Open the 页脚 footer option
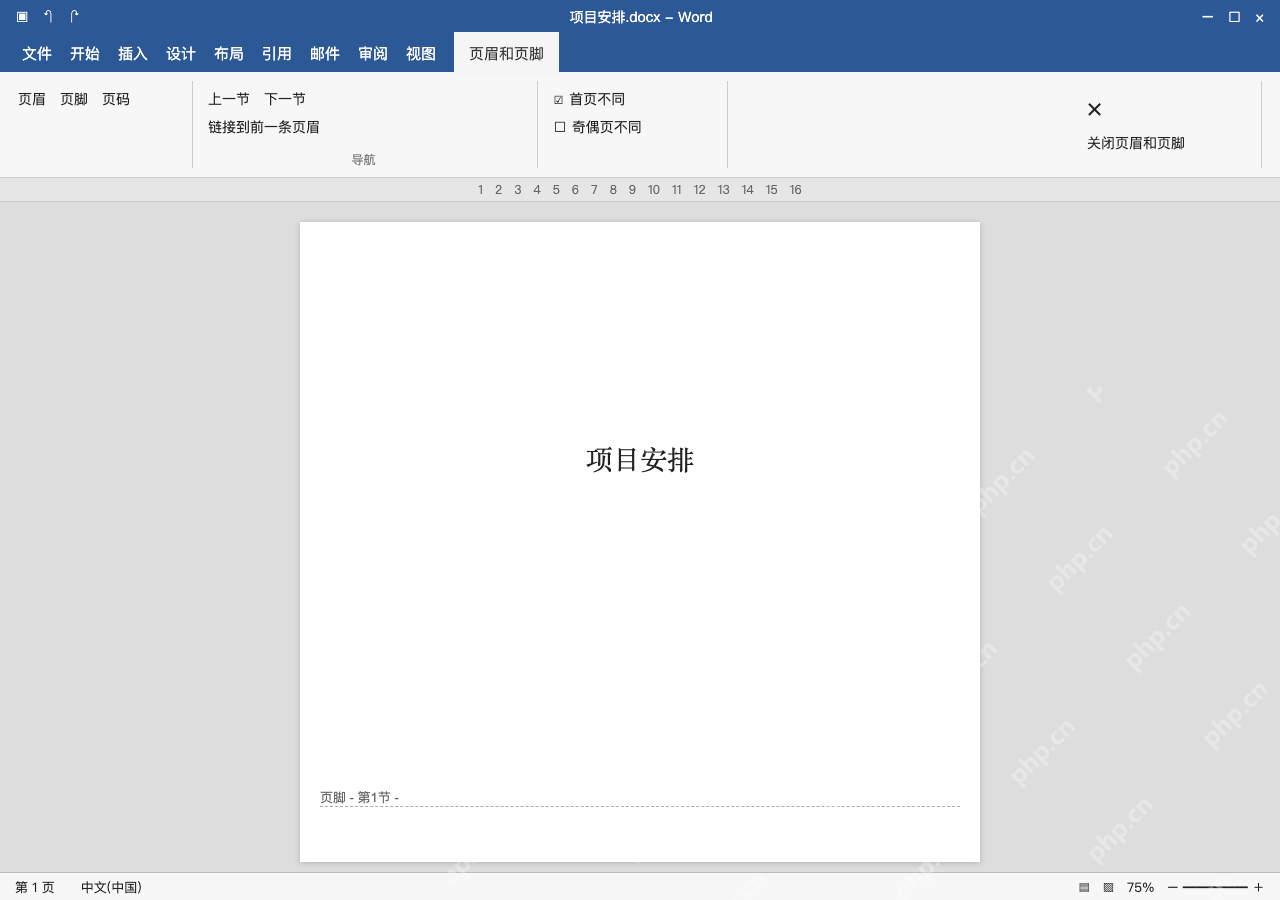 [74, 99]
